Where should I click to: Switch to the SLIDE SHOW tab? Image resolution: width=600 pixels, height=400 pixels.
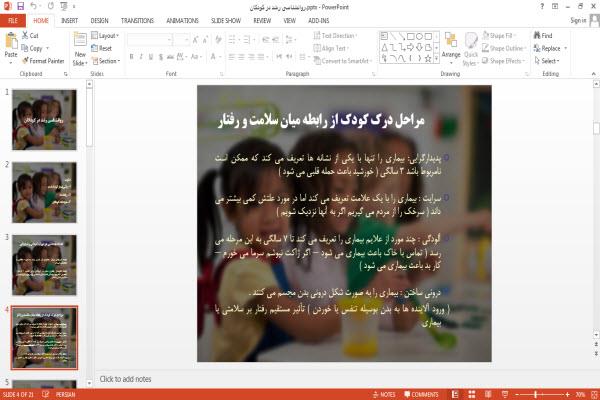point(226,21)
